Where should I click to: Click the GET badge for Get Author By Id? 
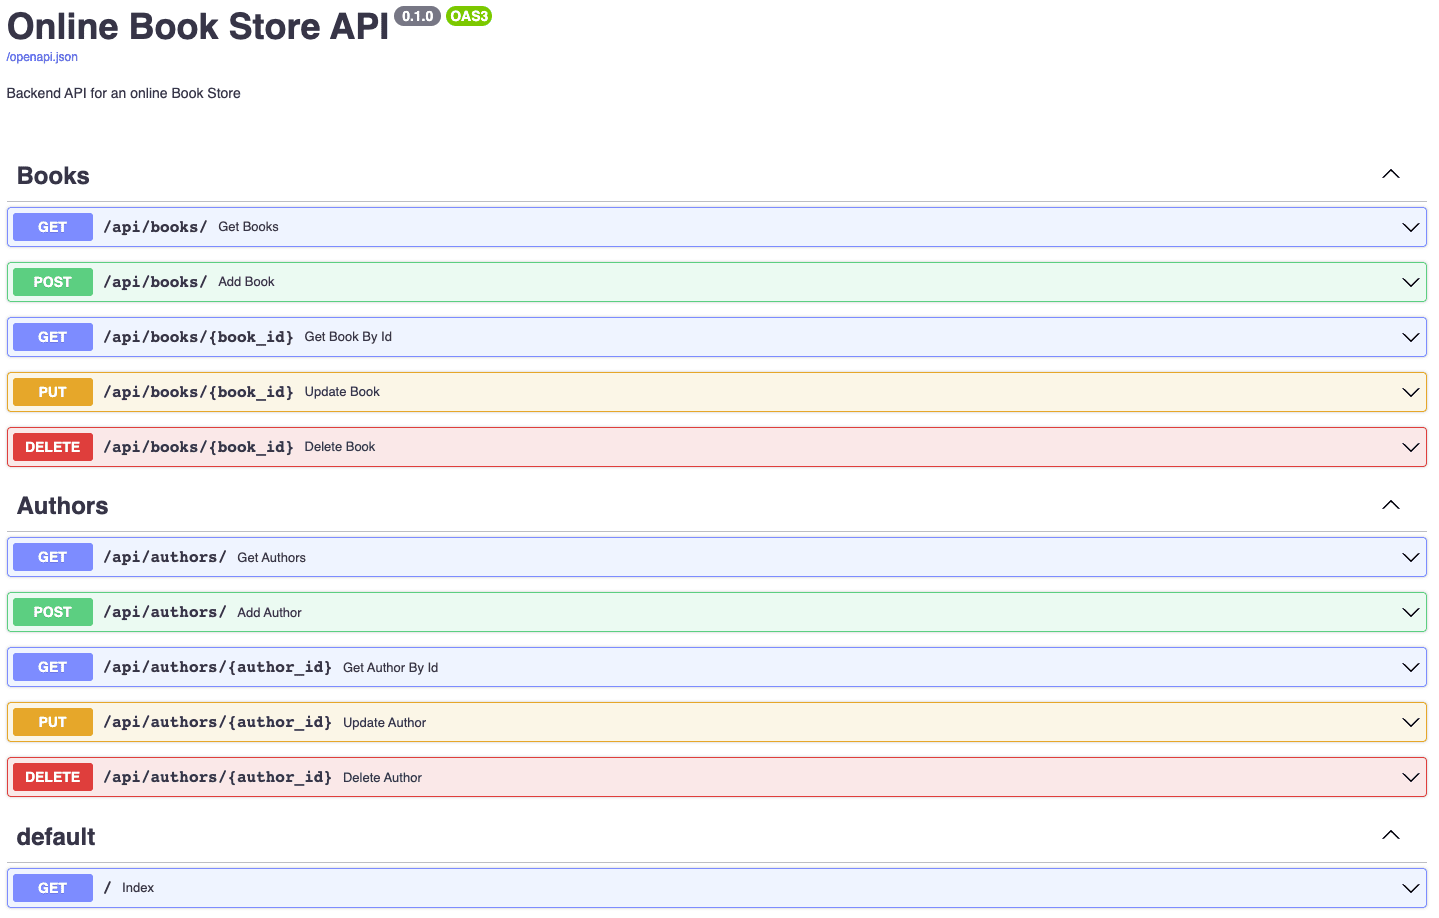[53, 667]
